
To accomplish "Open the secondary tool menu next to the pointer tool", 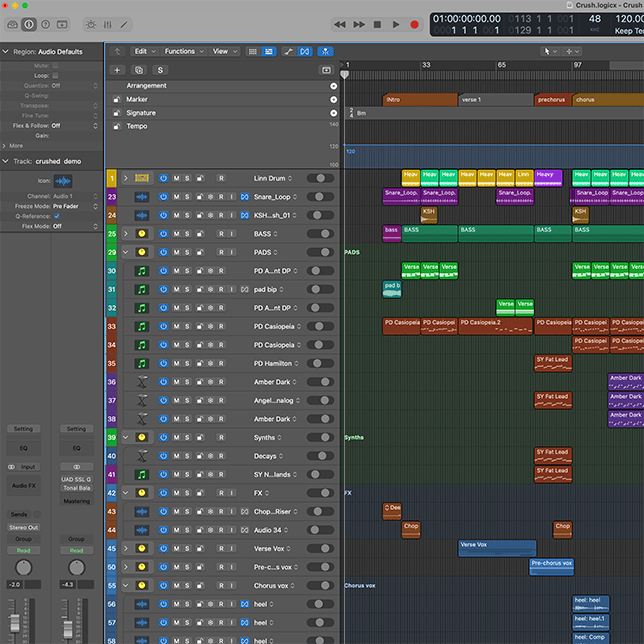I will tap(572, 51).
